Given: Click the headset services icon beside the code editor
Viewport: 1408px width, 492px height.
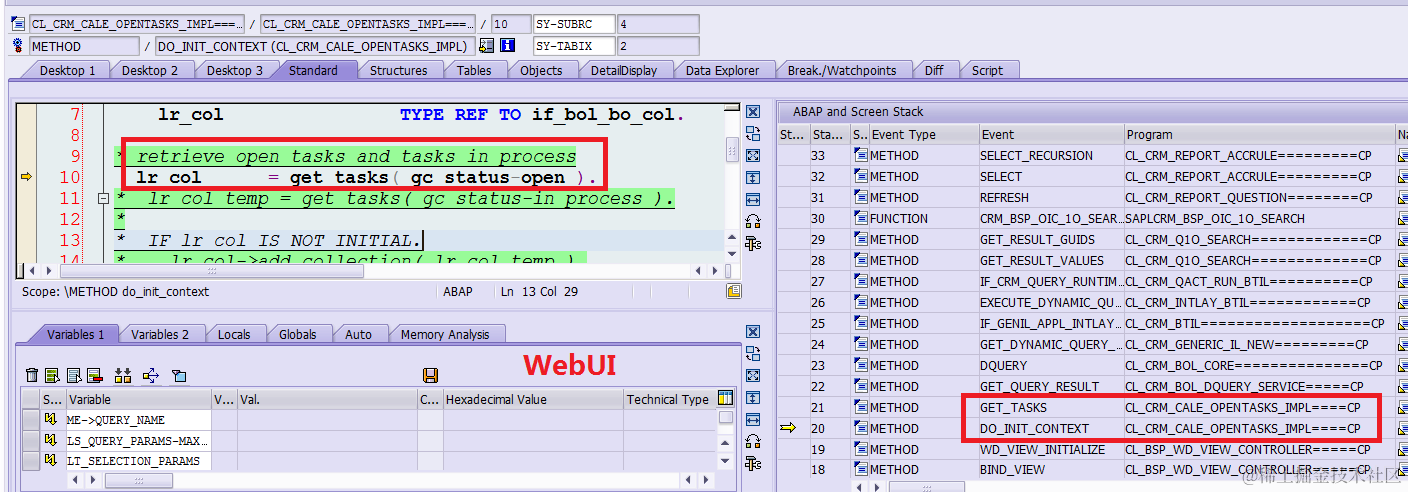Looking at the screenshot, I should click(x=753, y=221).
